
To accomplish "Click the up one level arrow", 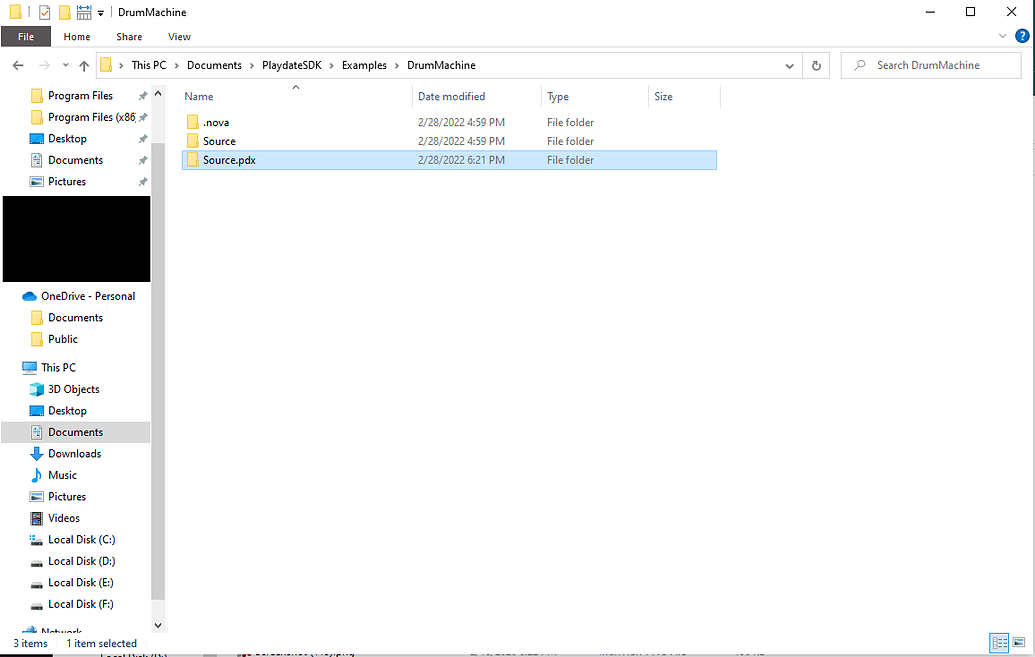I will (x=85, y=65).
